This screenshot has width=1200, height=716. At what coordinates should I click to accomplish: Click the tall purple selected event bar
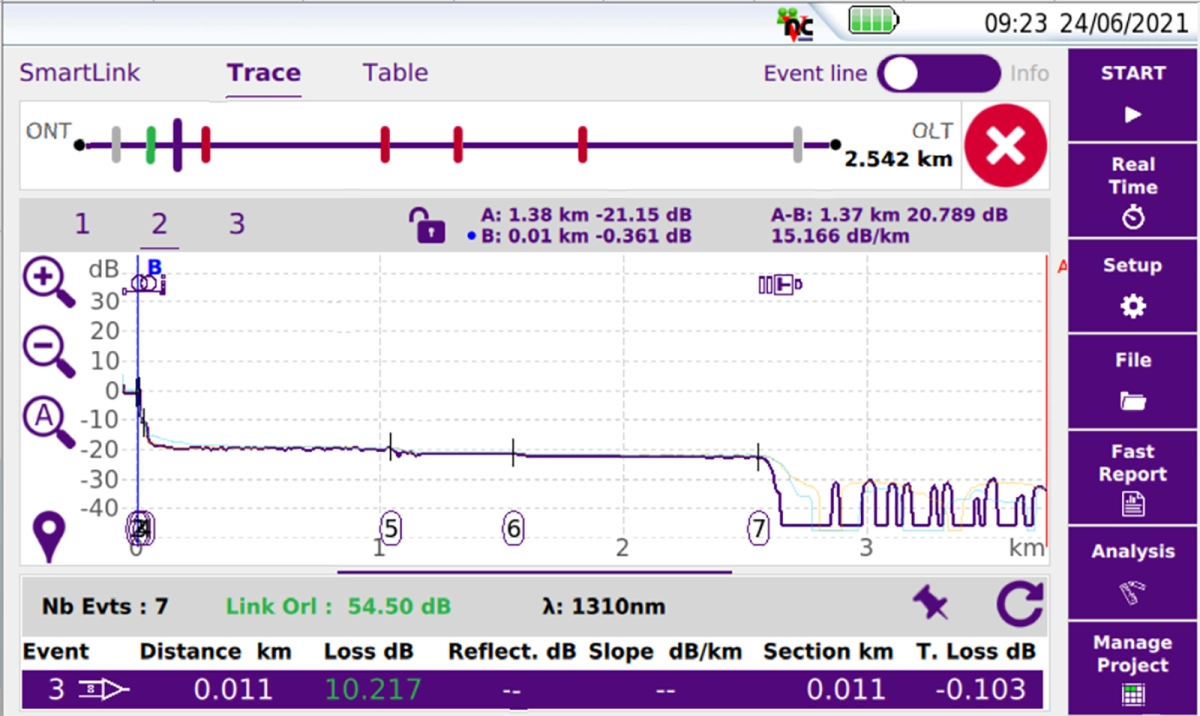click(177, 145)
